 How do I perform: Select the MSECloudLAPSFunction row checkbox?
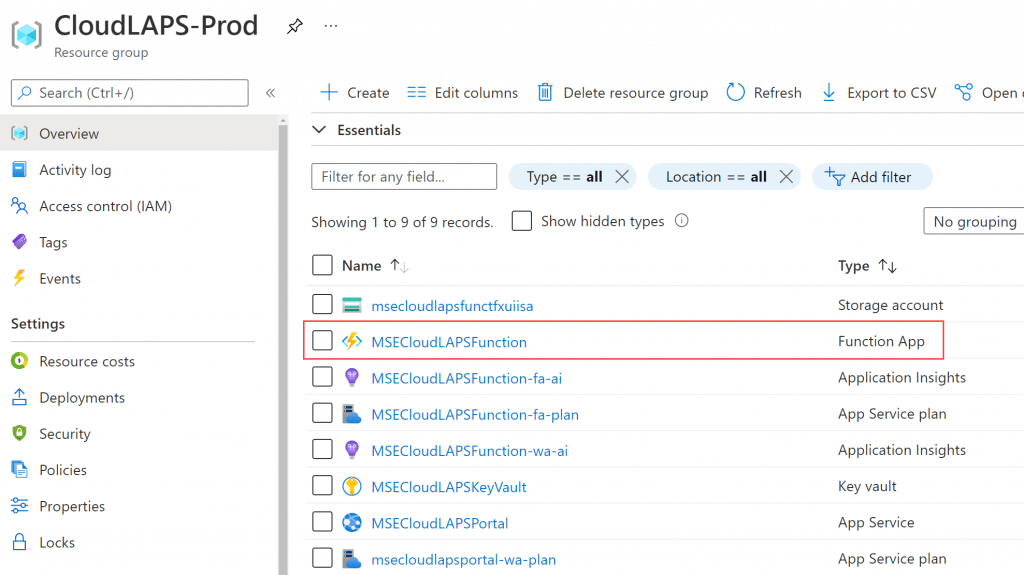coord(323,340)
